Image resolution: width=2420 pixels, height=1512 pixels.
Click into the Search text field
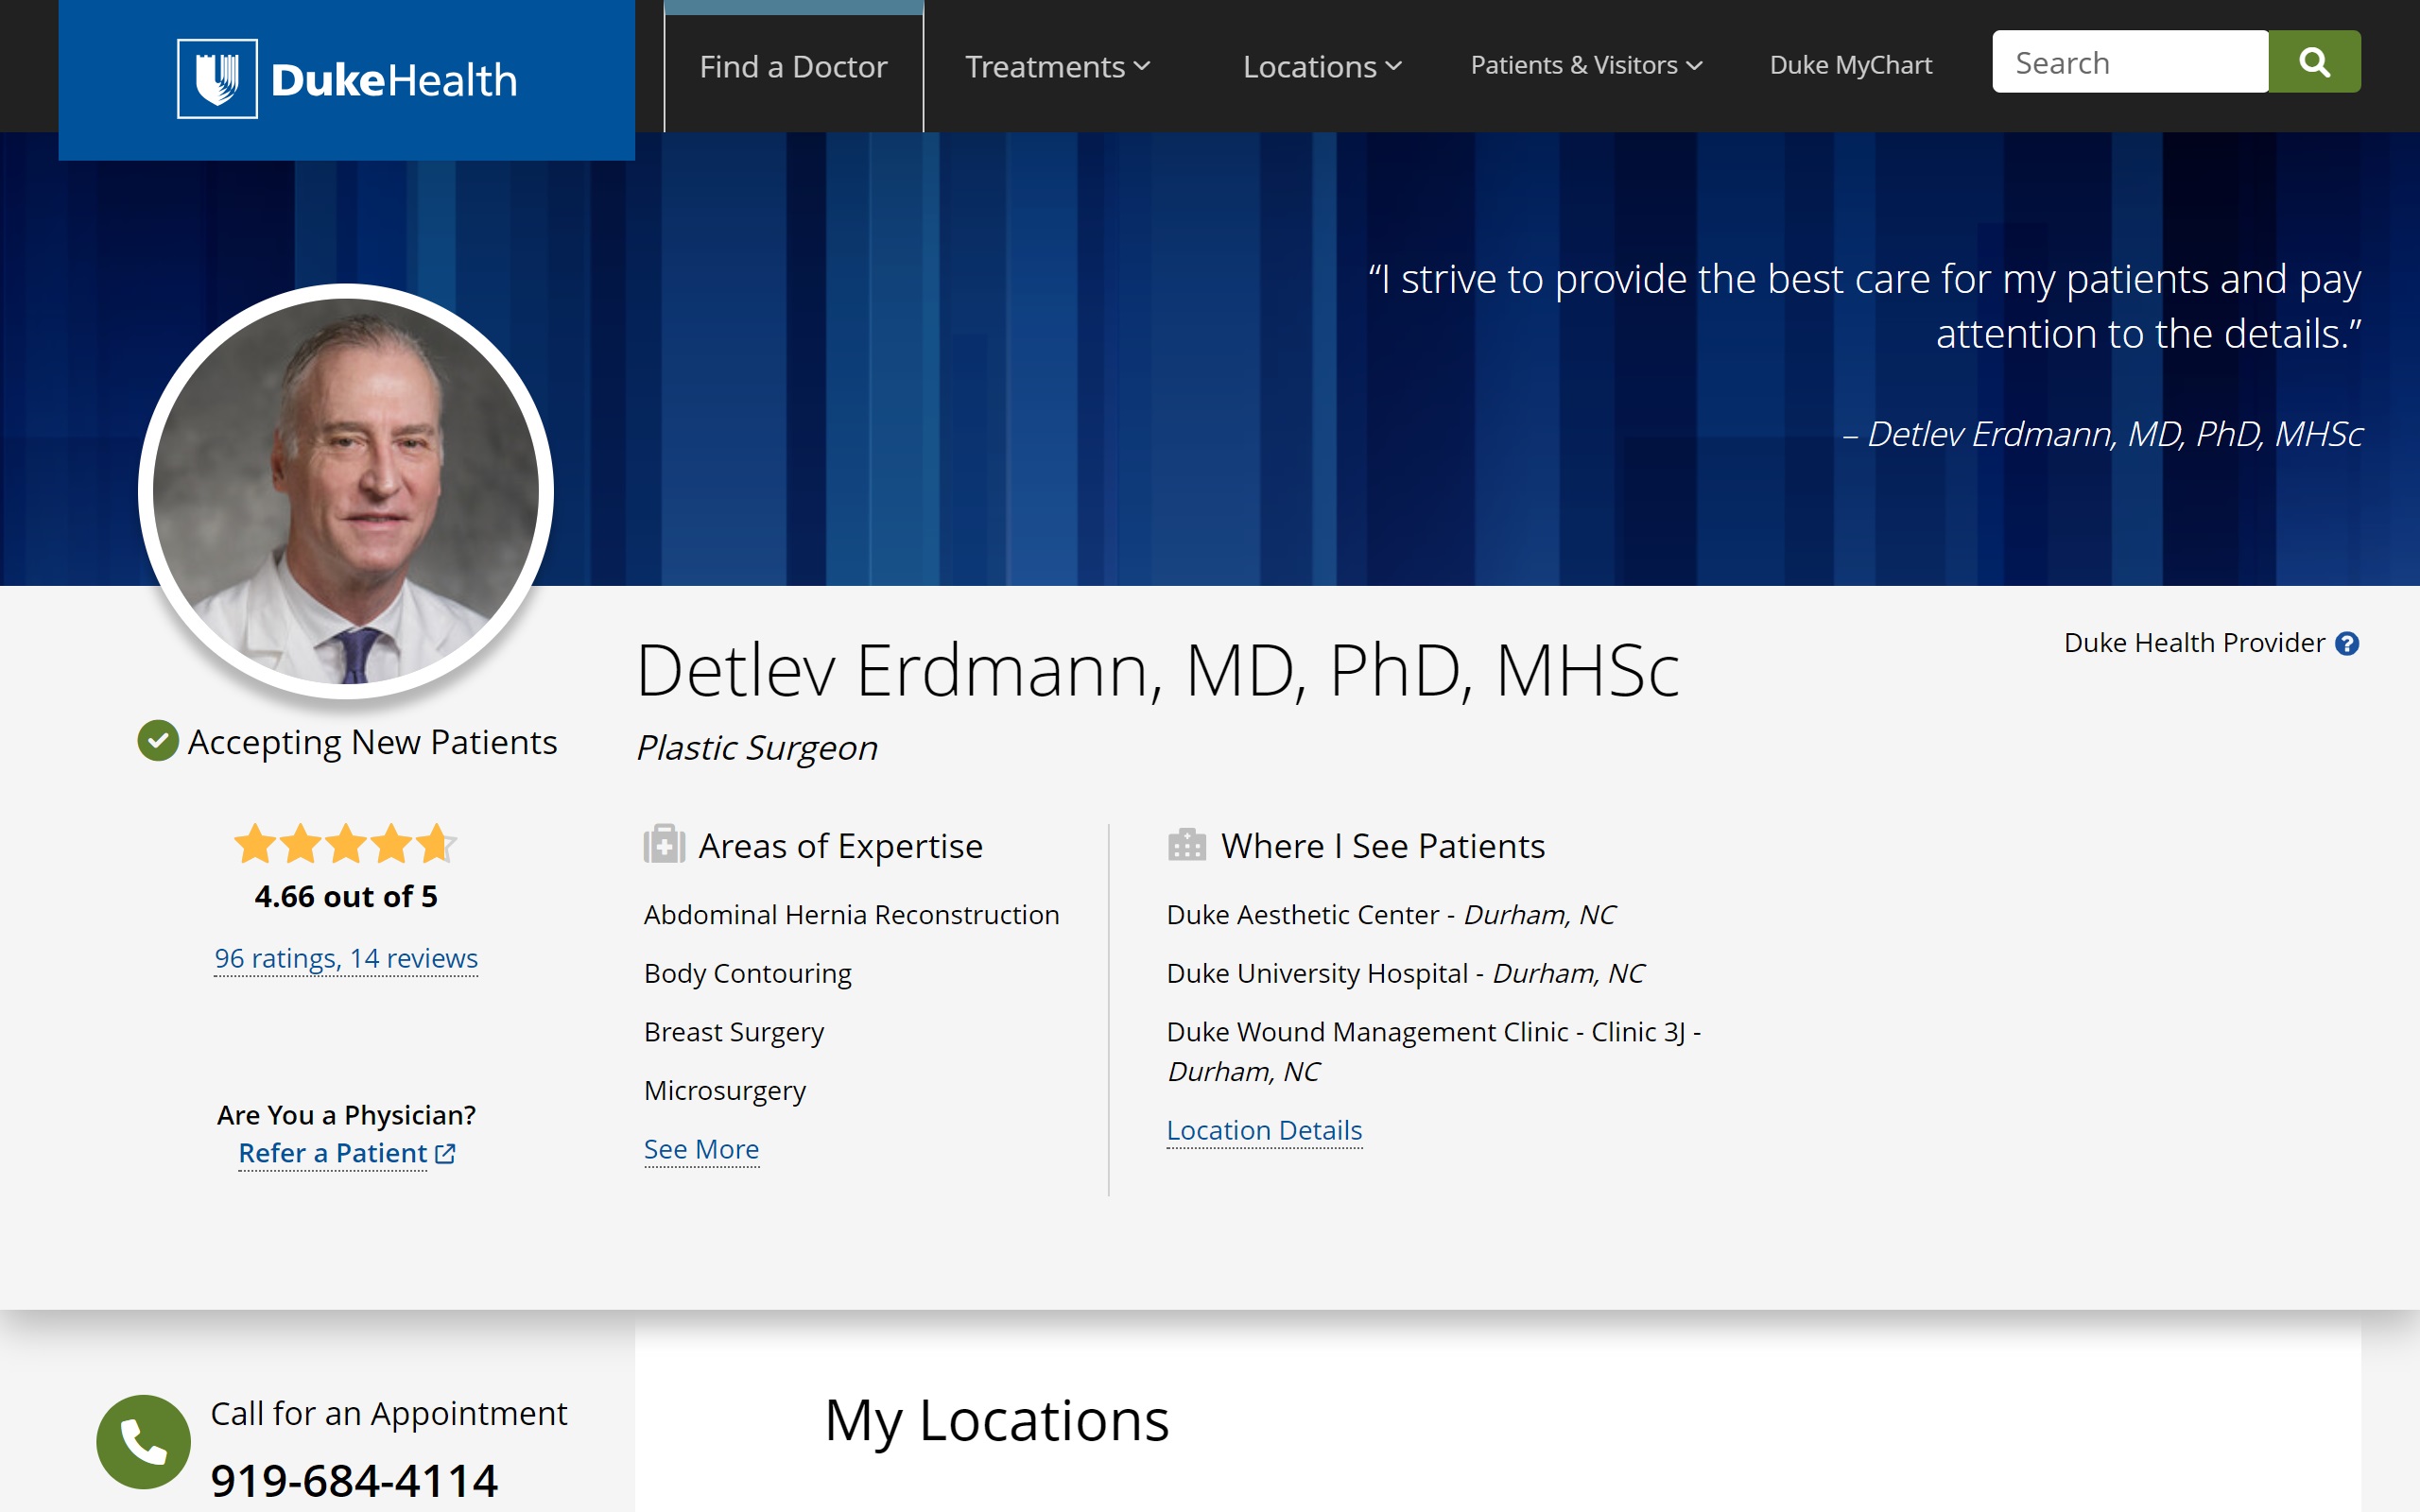(x=2130, y=62)
